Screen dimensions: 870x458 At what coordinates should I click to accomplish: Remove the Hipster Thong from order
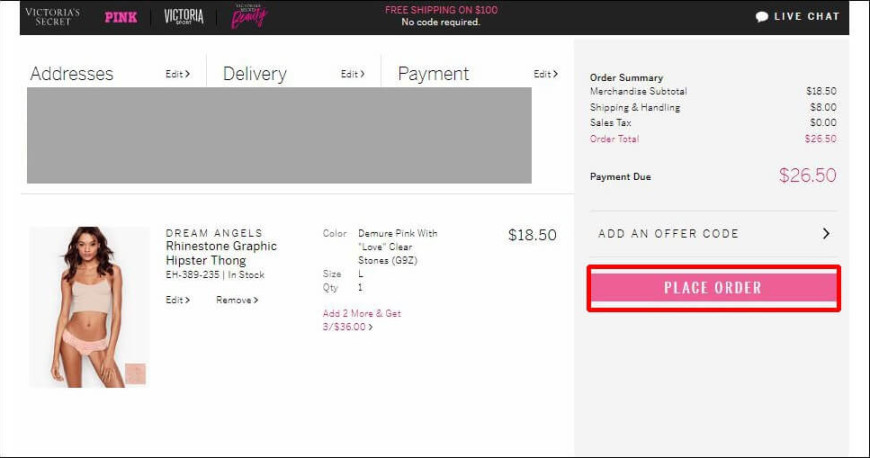(x=236, y=300)
